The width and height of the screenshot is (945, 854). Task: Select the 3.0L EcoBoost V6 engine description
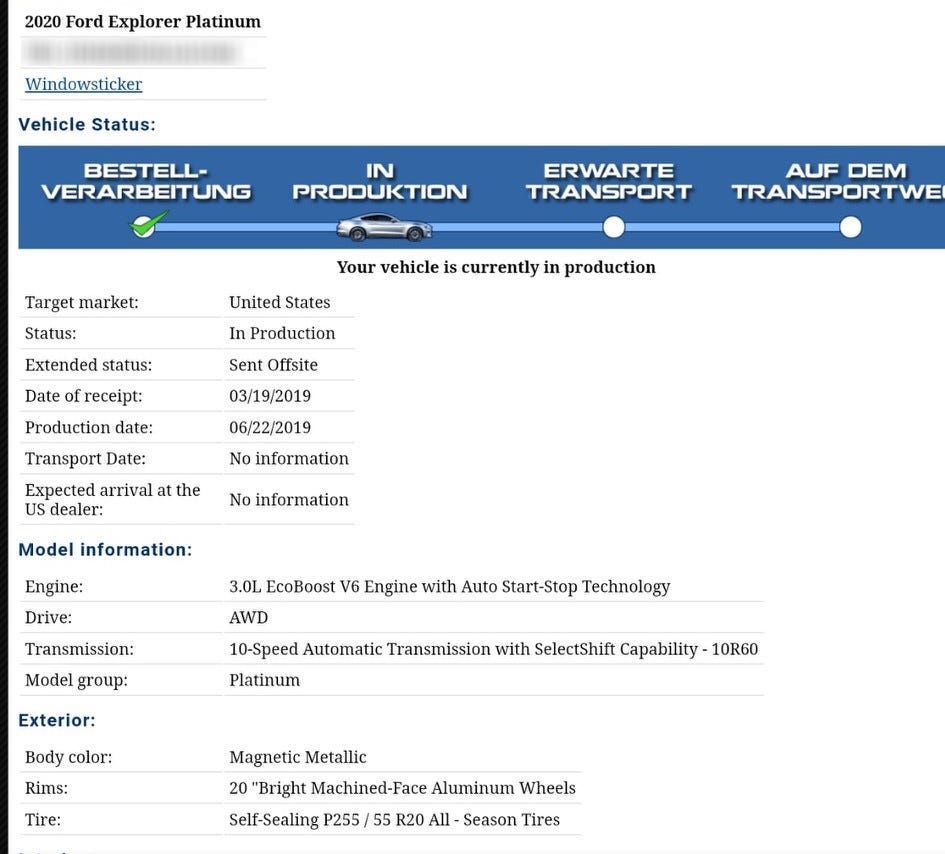pos(450,586)
